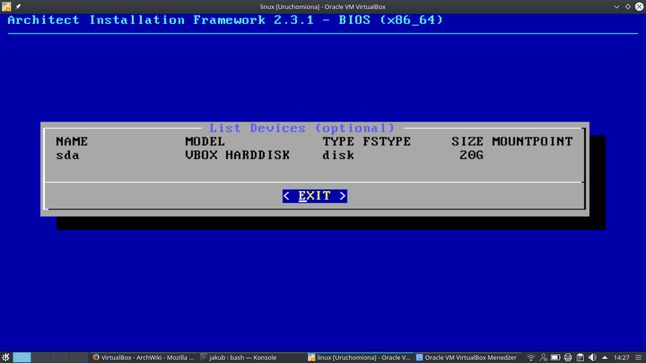Maximize the VirtualBox VM window
The width and height of the screenshot is (646, 363).
[x=628, y=7]
